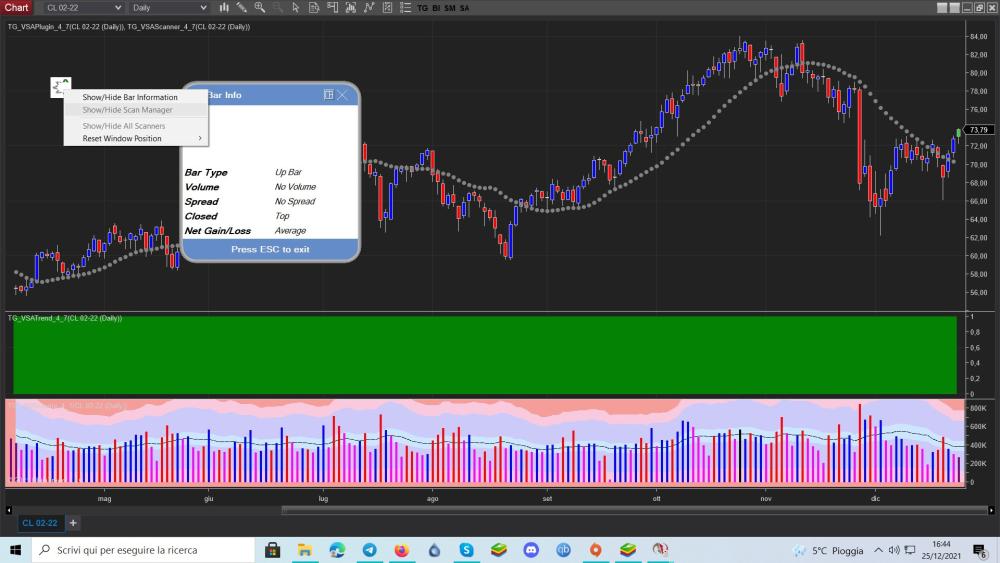
Task: Click the Volume value No Volume
Action: coord(295,187)
